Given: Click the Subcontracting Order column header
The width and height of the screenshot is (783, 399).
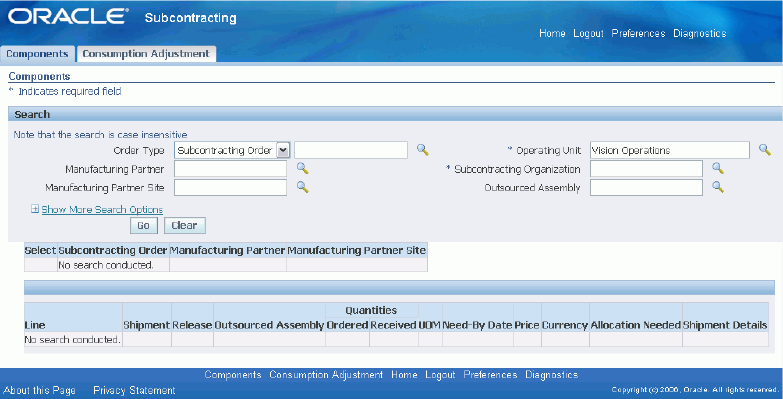Looking at the screenshot, I should (x=113, y=250).
